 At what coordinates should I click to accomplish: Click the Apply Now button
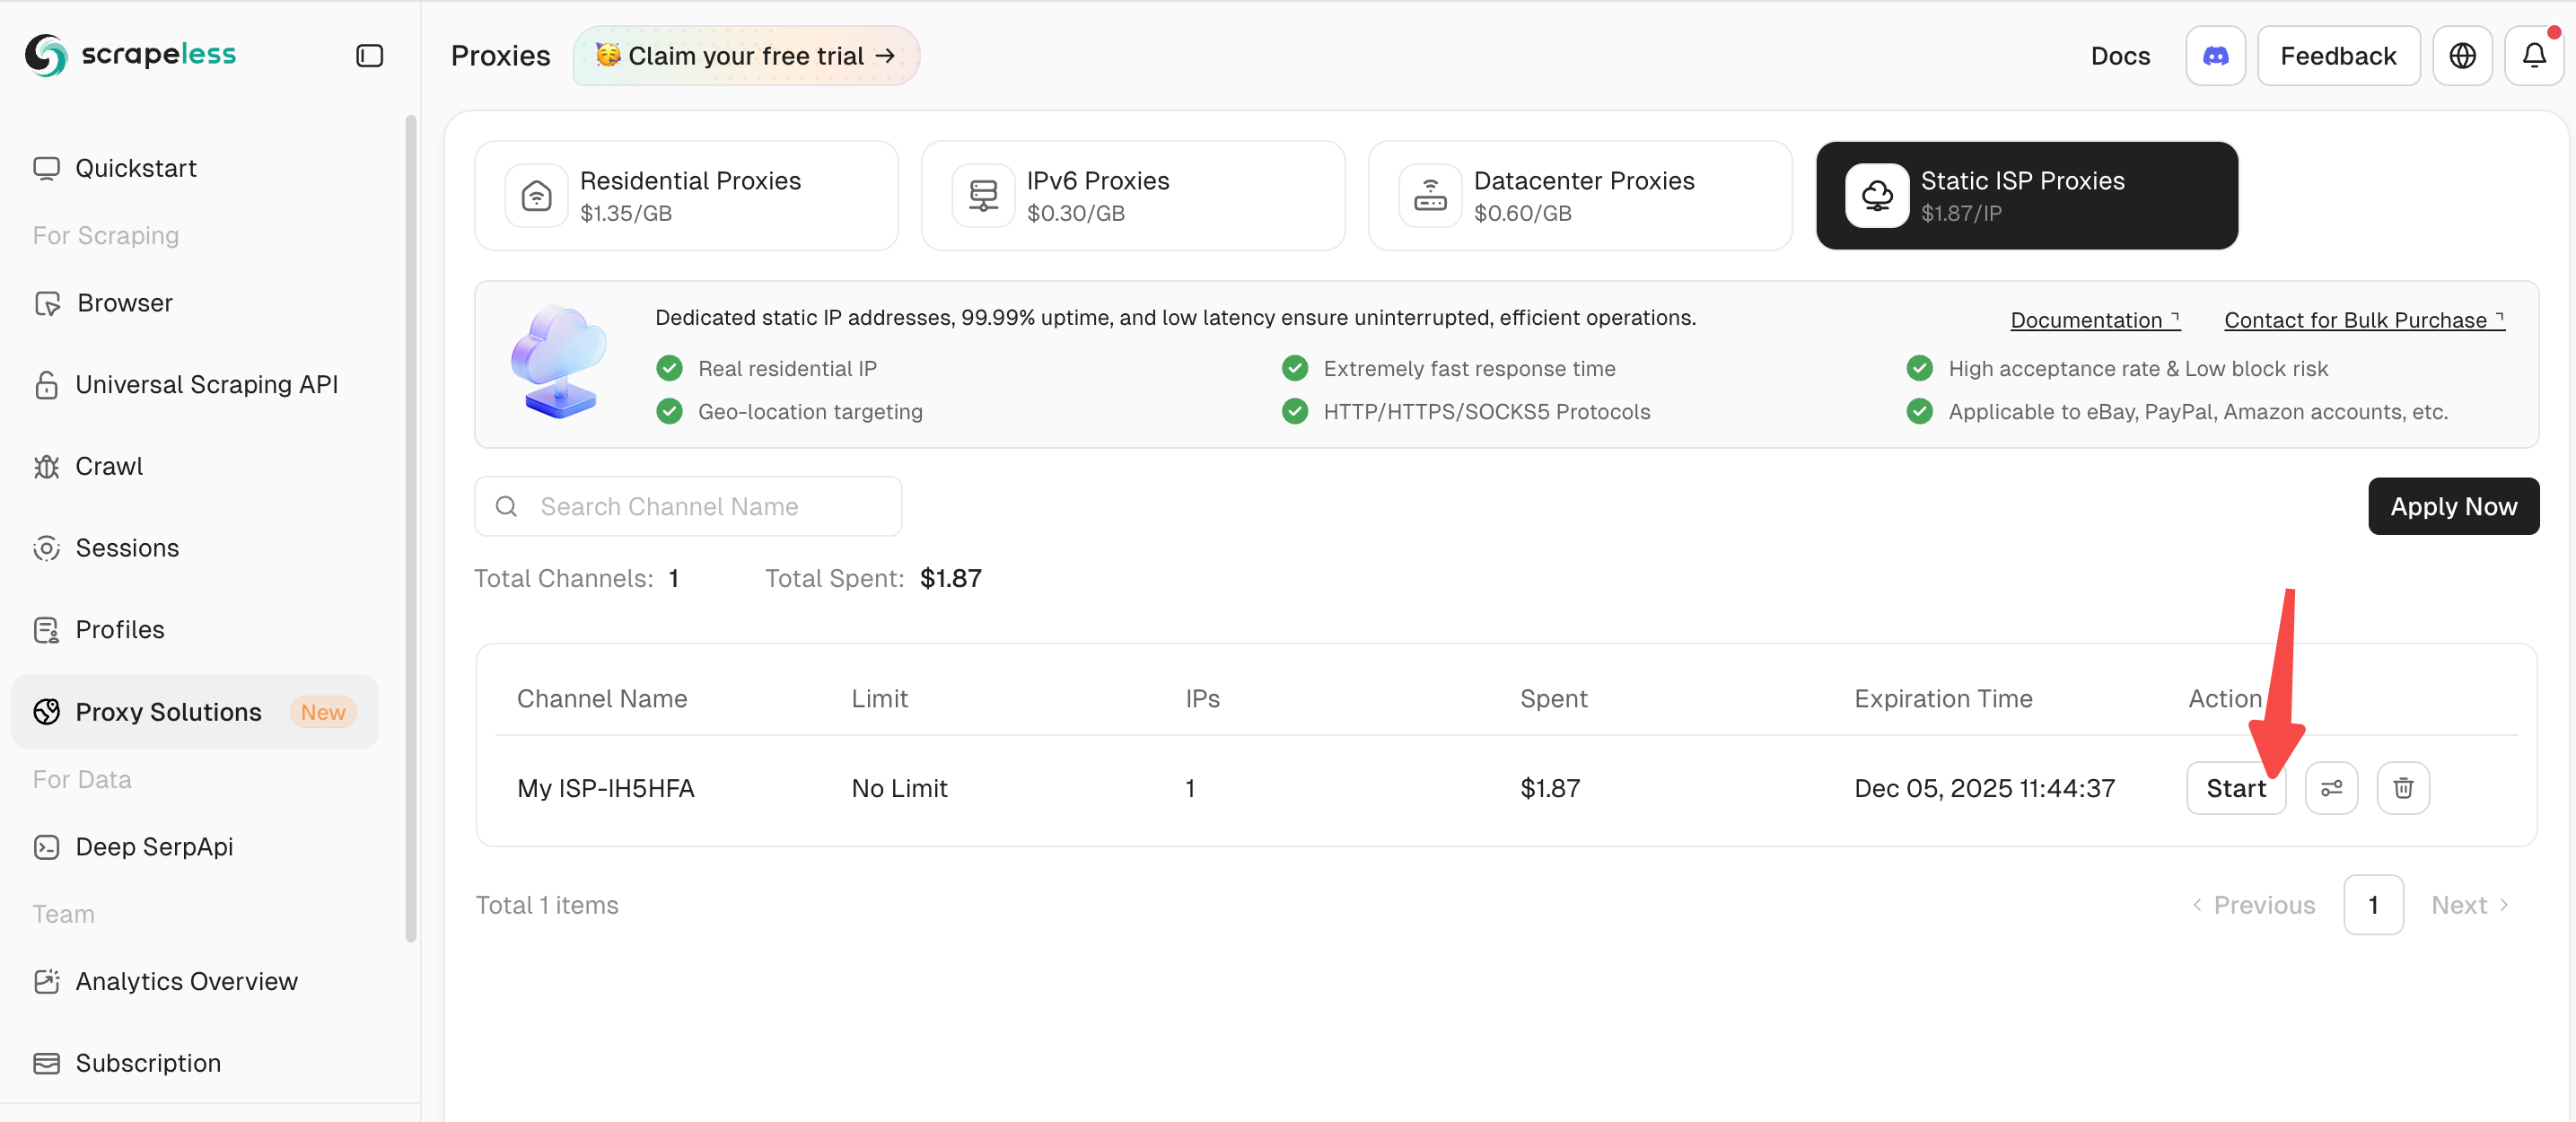click(x=2452, y=506)
